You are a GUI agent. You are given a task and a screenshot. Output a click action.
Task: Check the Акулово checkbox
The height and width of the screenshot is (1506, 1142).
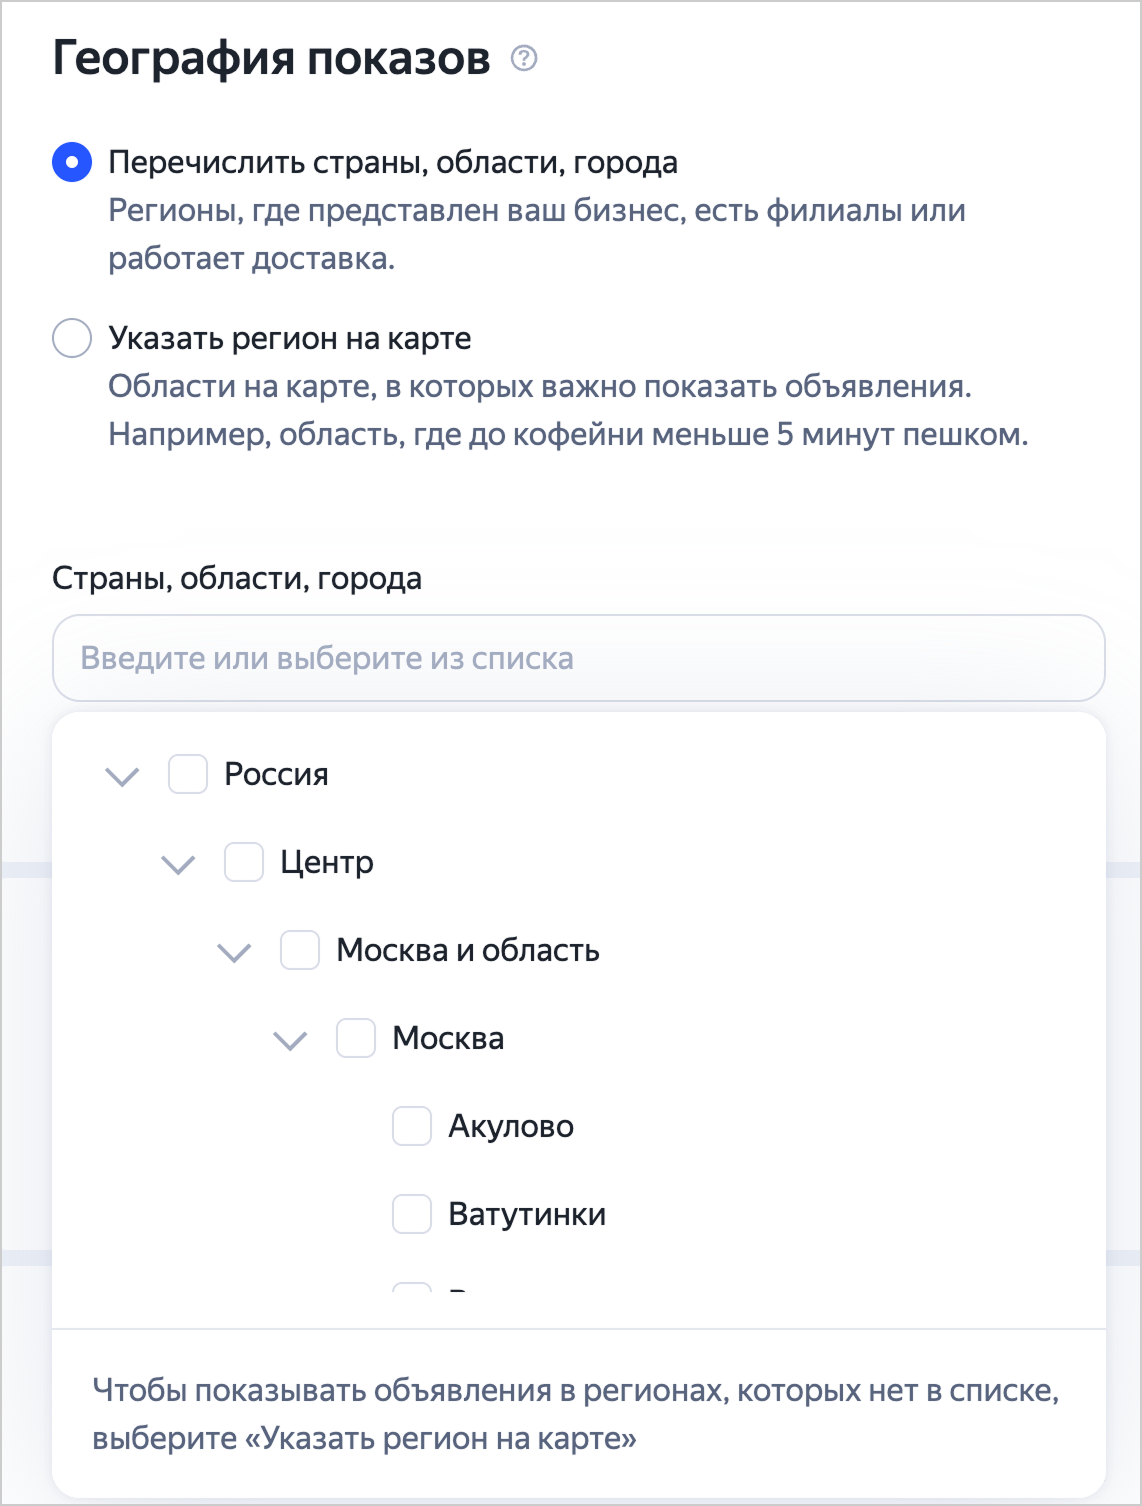(x=412, y=1126)
